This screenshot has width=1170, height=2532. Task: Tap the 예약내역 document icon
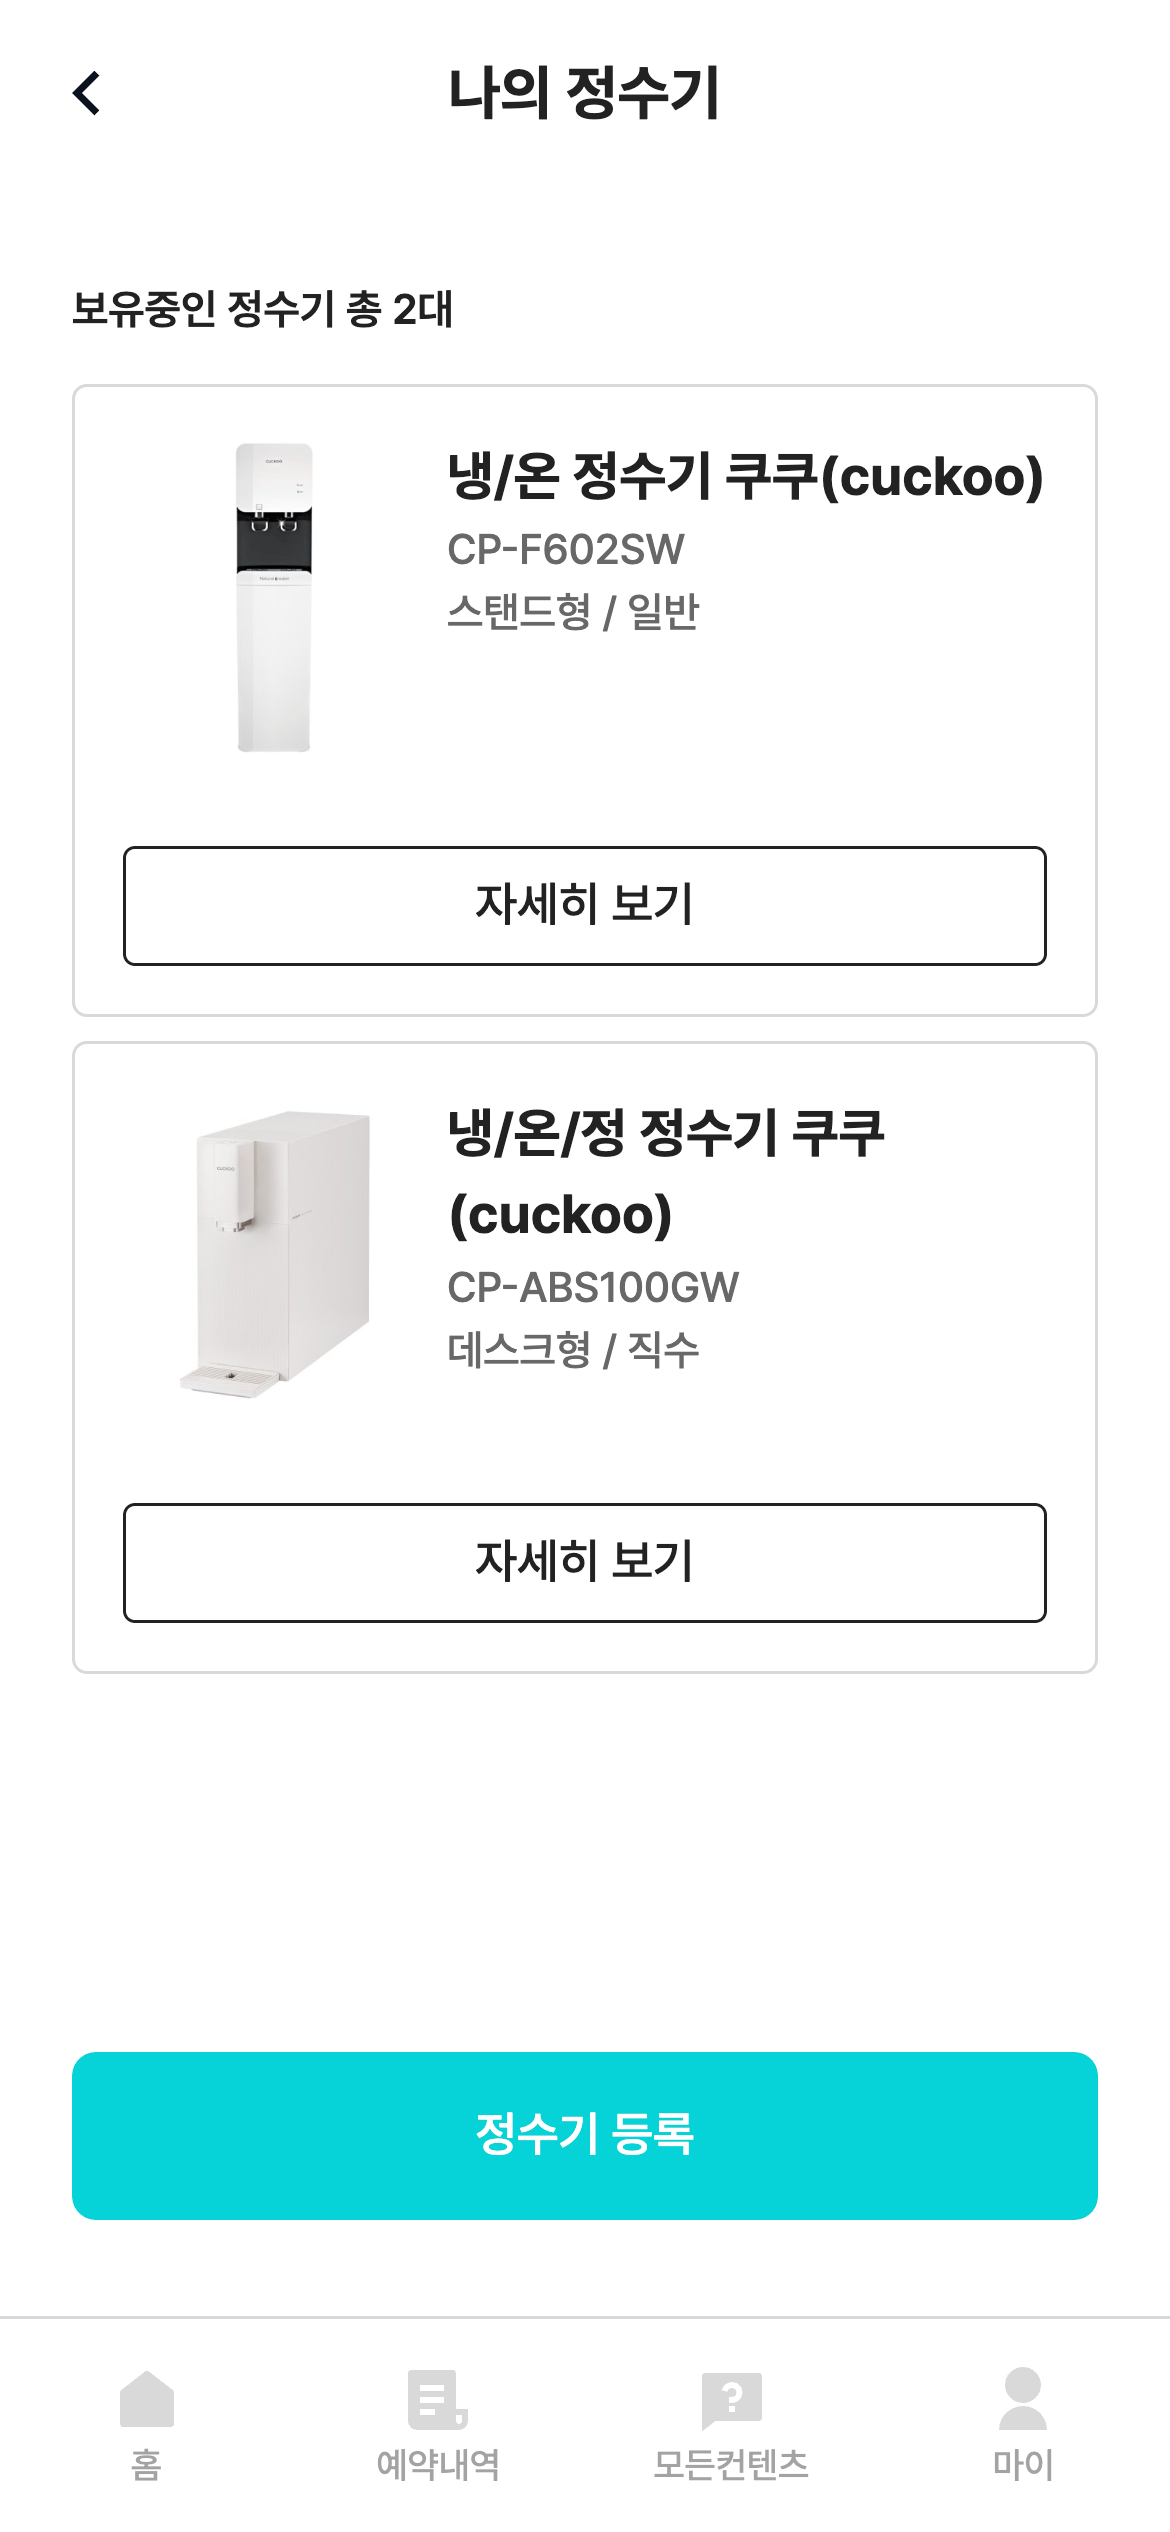coord(437,2398)
